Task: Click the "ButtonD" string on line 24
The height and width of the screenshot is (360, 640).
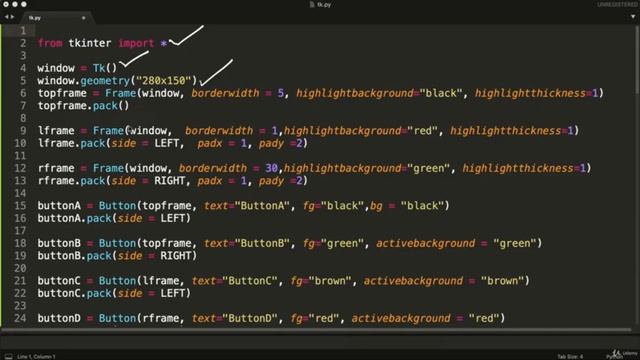Action: (x=250, y=318)
